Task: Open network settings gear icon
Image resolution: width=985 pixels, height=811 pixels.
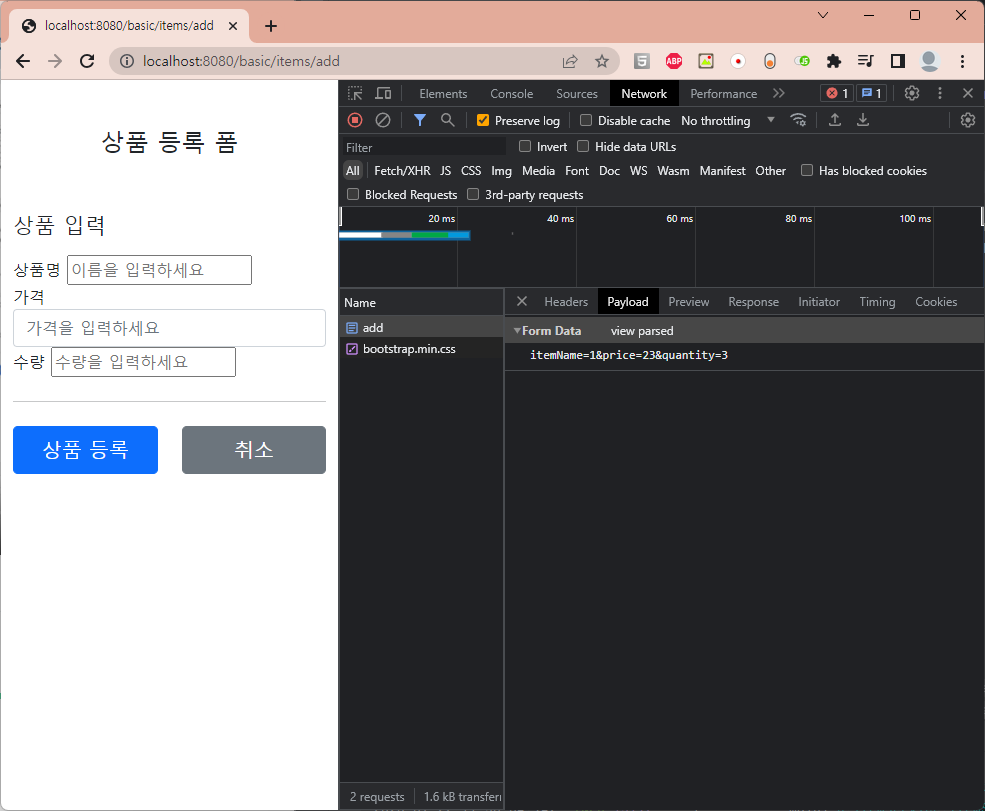Action: tap(968, 120)
